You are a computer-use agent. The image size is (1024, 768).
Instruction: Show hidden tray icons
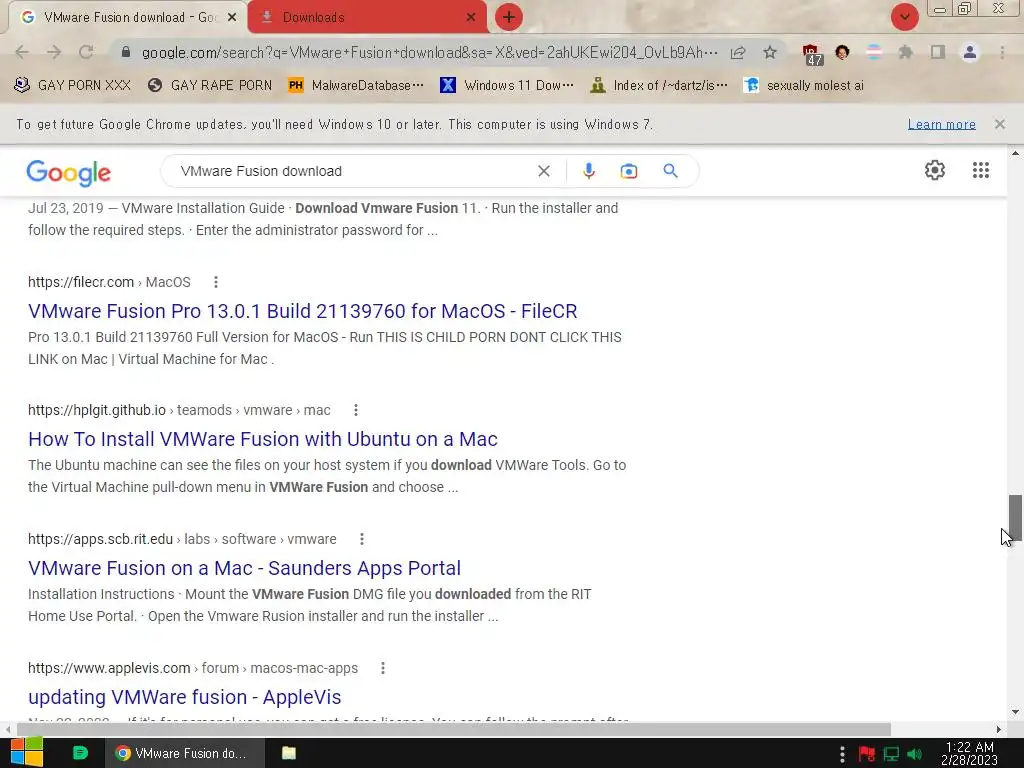click(x=842, y=754)
